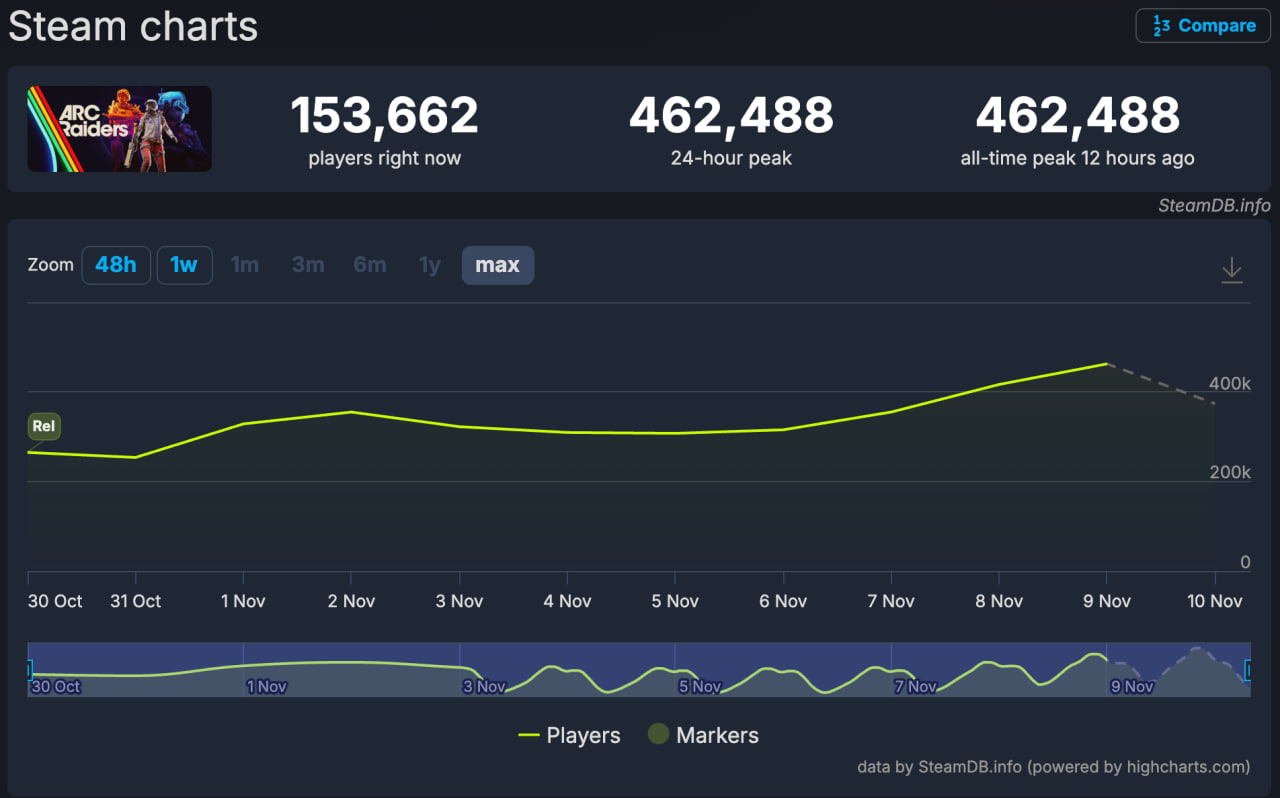Set zoom to 6m
The width and height of the screenshot is (1280, 798).
[370, 265]
